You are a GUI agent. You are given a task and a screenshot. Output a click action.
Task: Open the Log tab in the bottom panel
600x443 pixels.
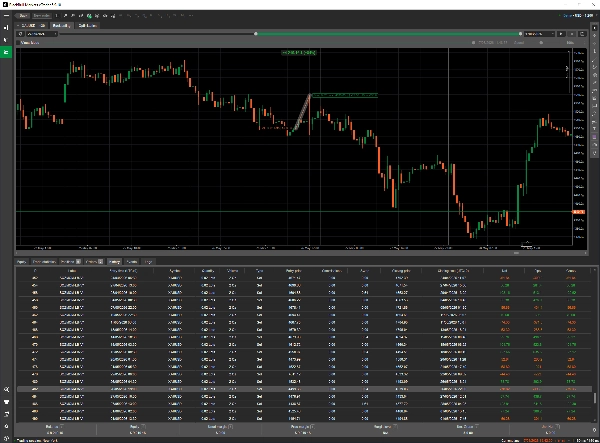point(148,262)
